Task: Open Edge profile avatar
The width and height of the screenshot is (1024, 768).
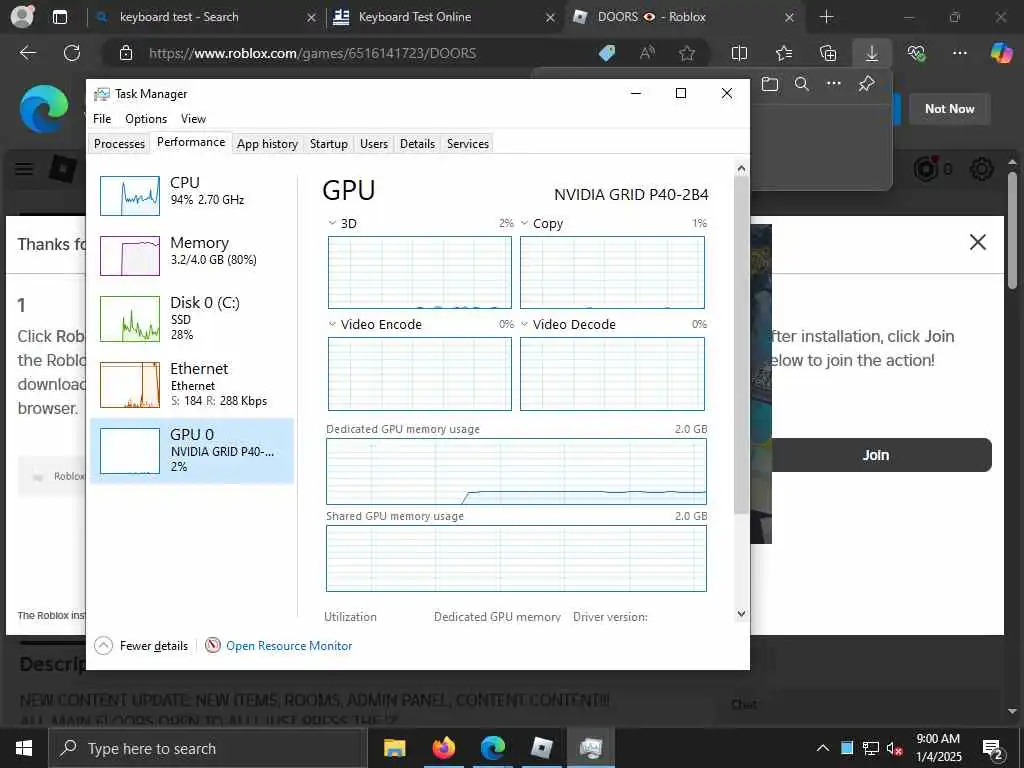Action: click(x=22, y=16)
